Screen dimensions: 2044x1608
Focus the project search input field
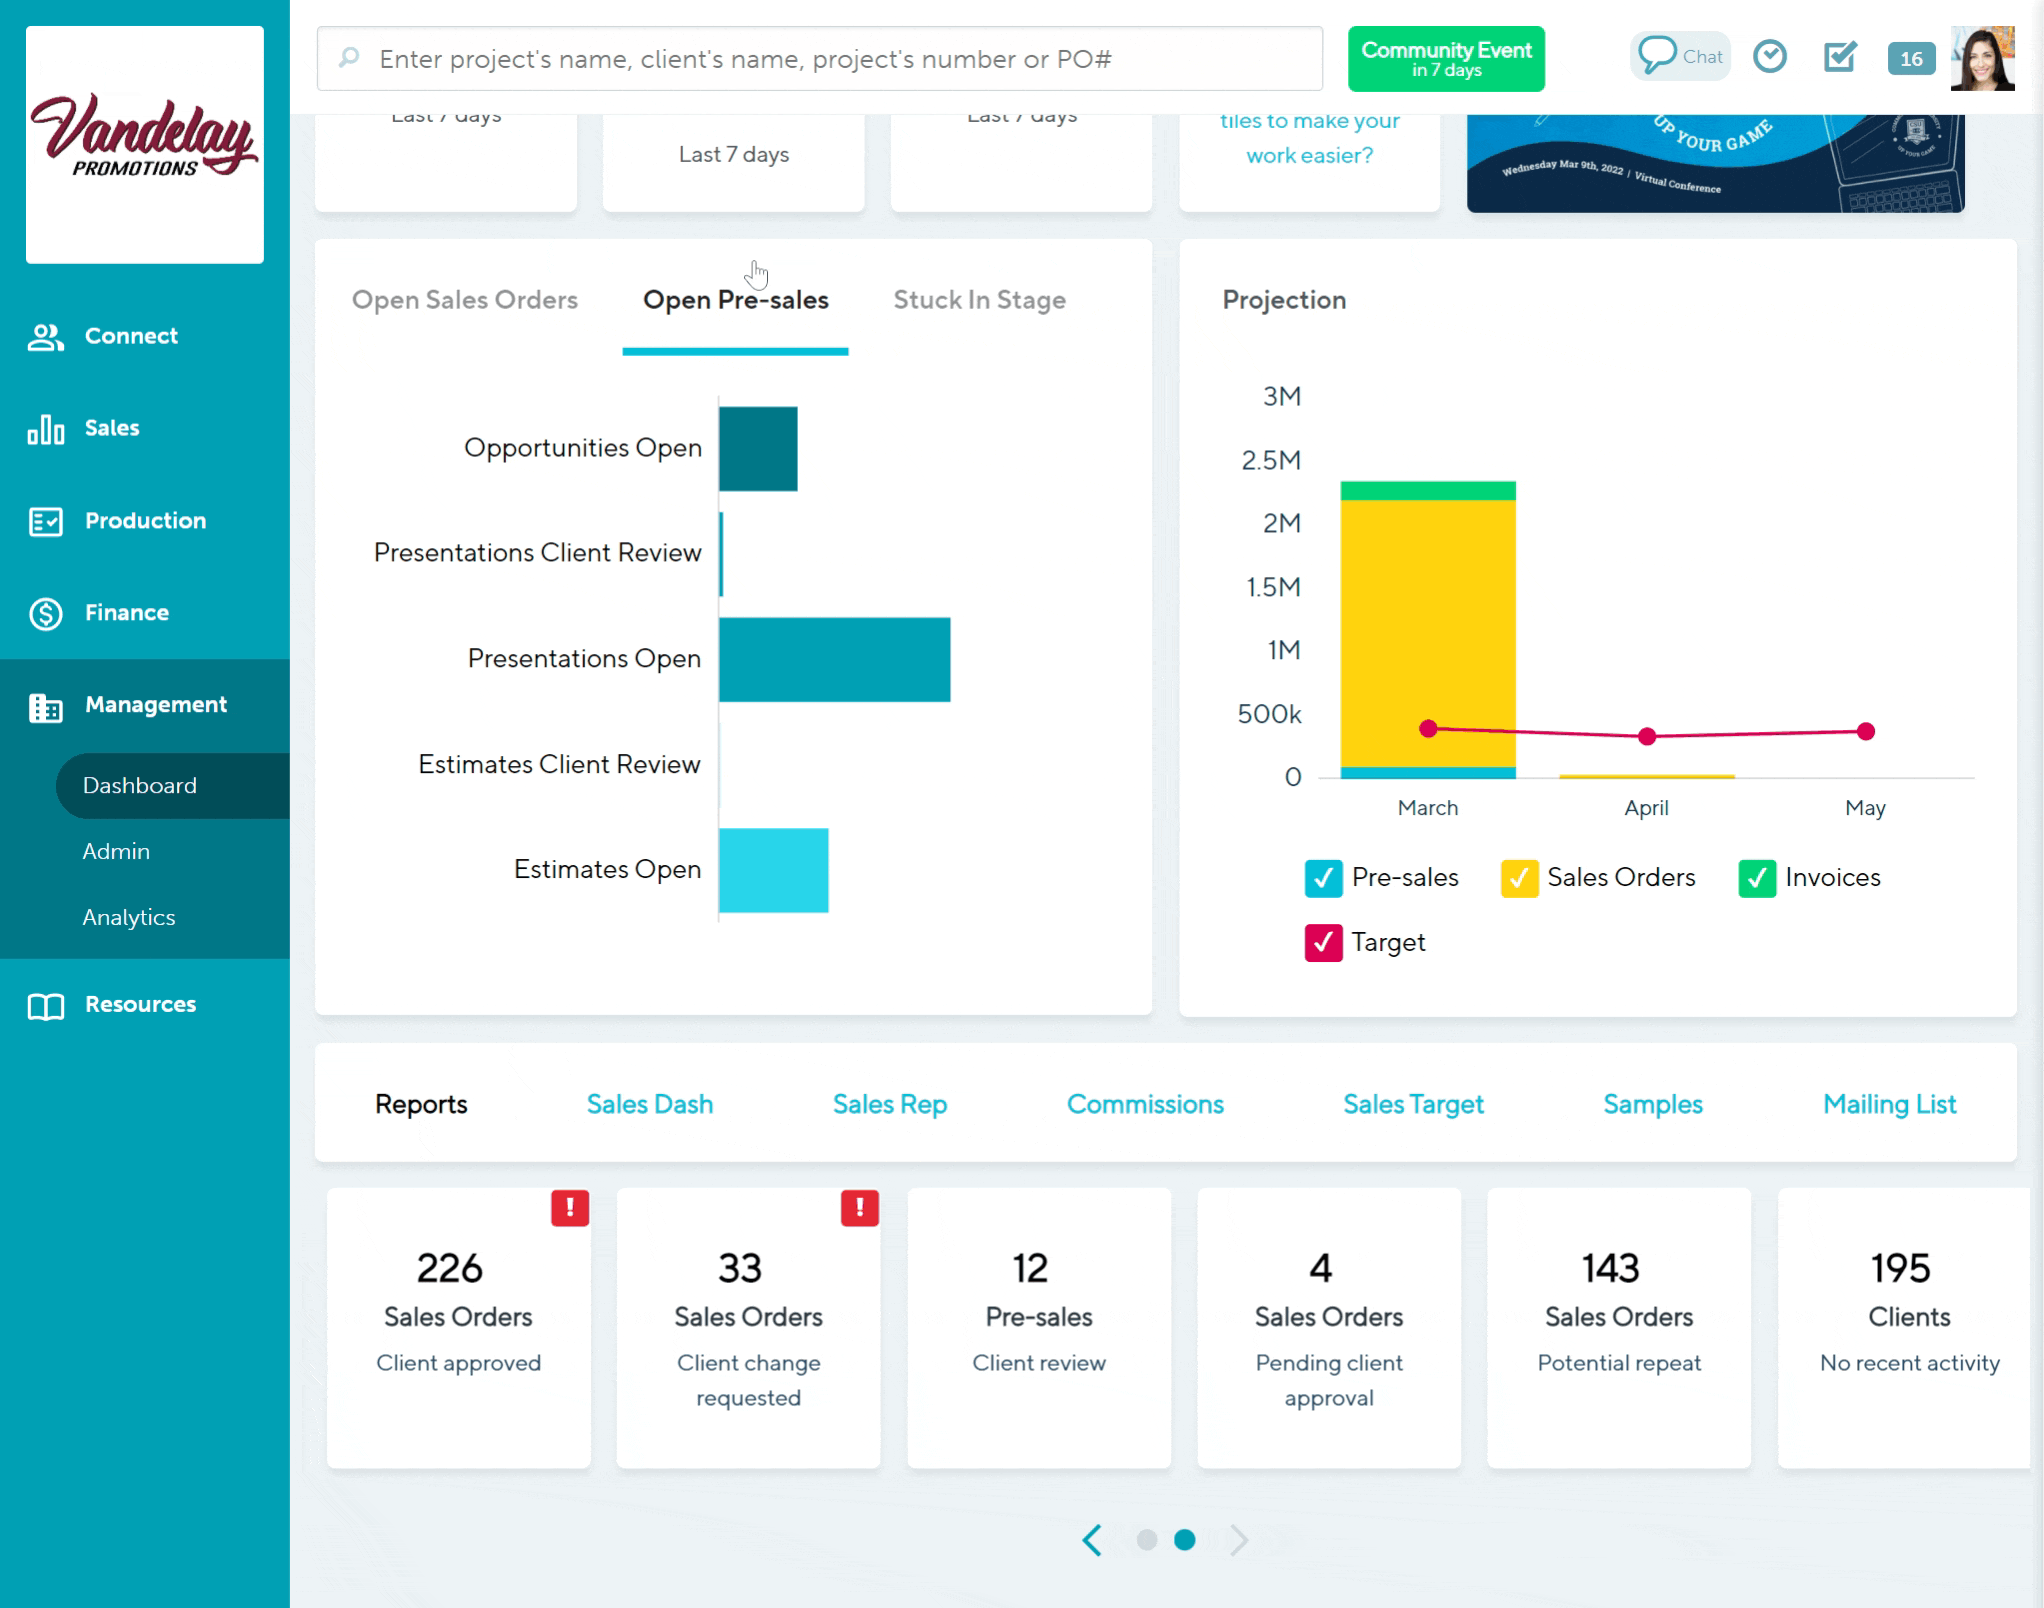point(820,59)
